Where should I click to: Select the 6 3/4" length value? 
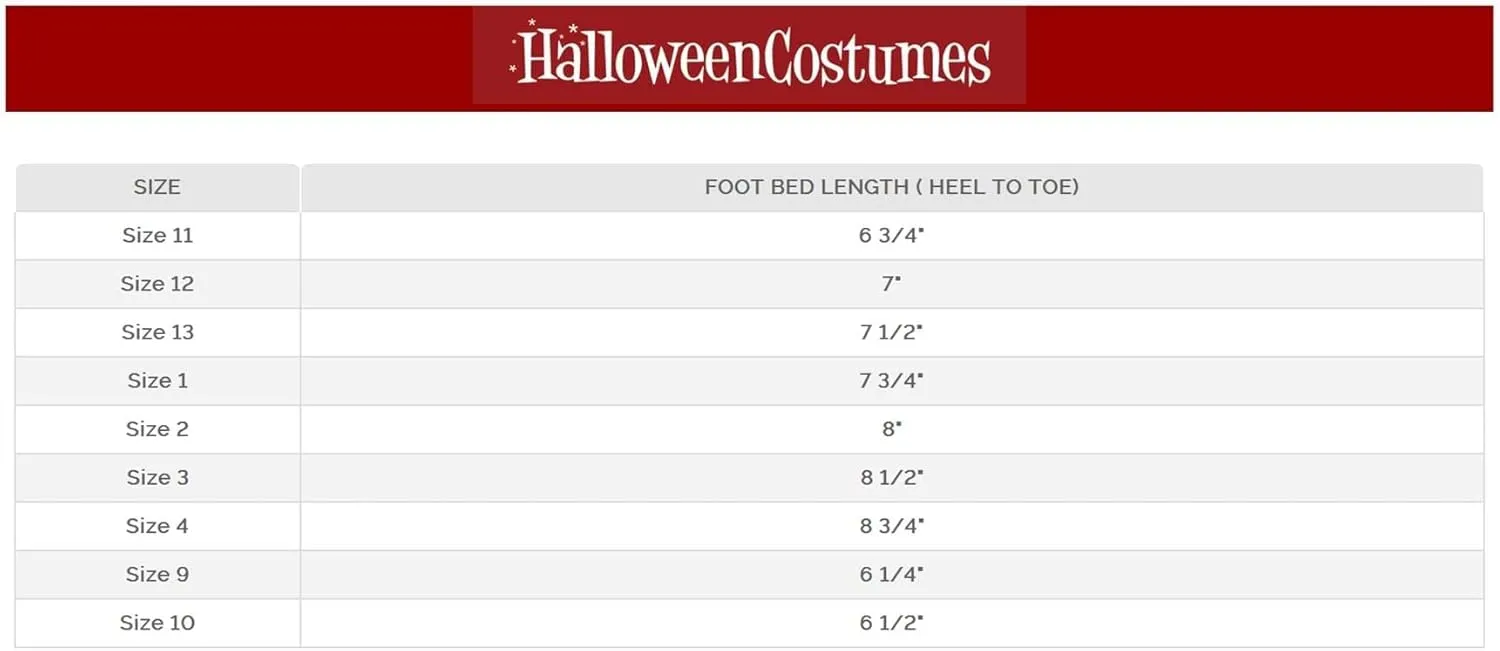(x=891, y=236)
